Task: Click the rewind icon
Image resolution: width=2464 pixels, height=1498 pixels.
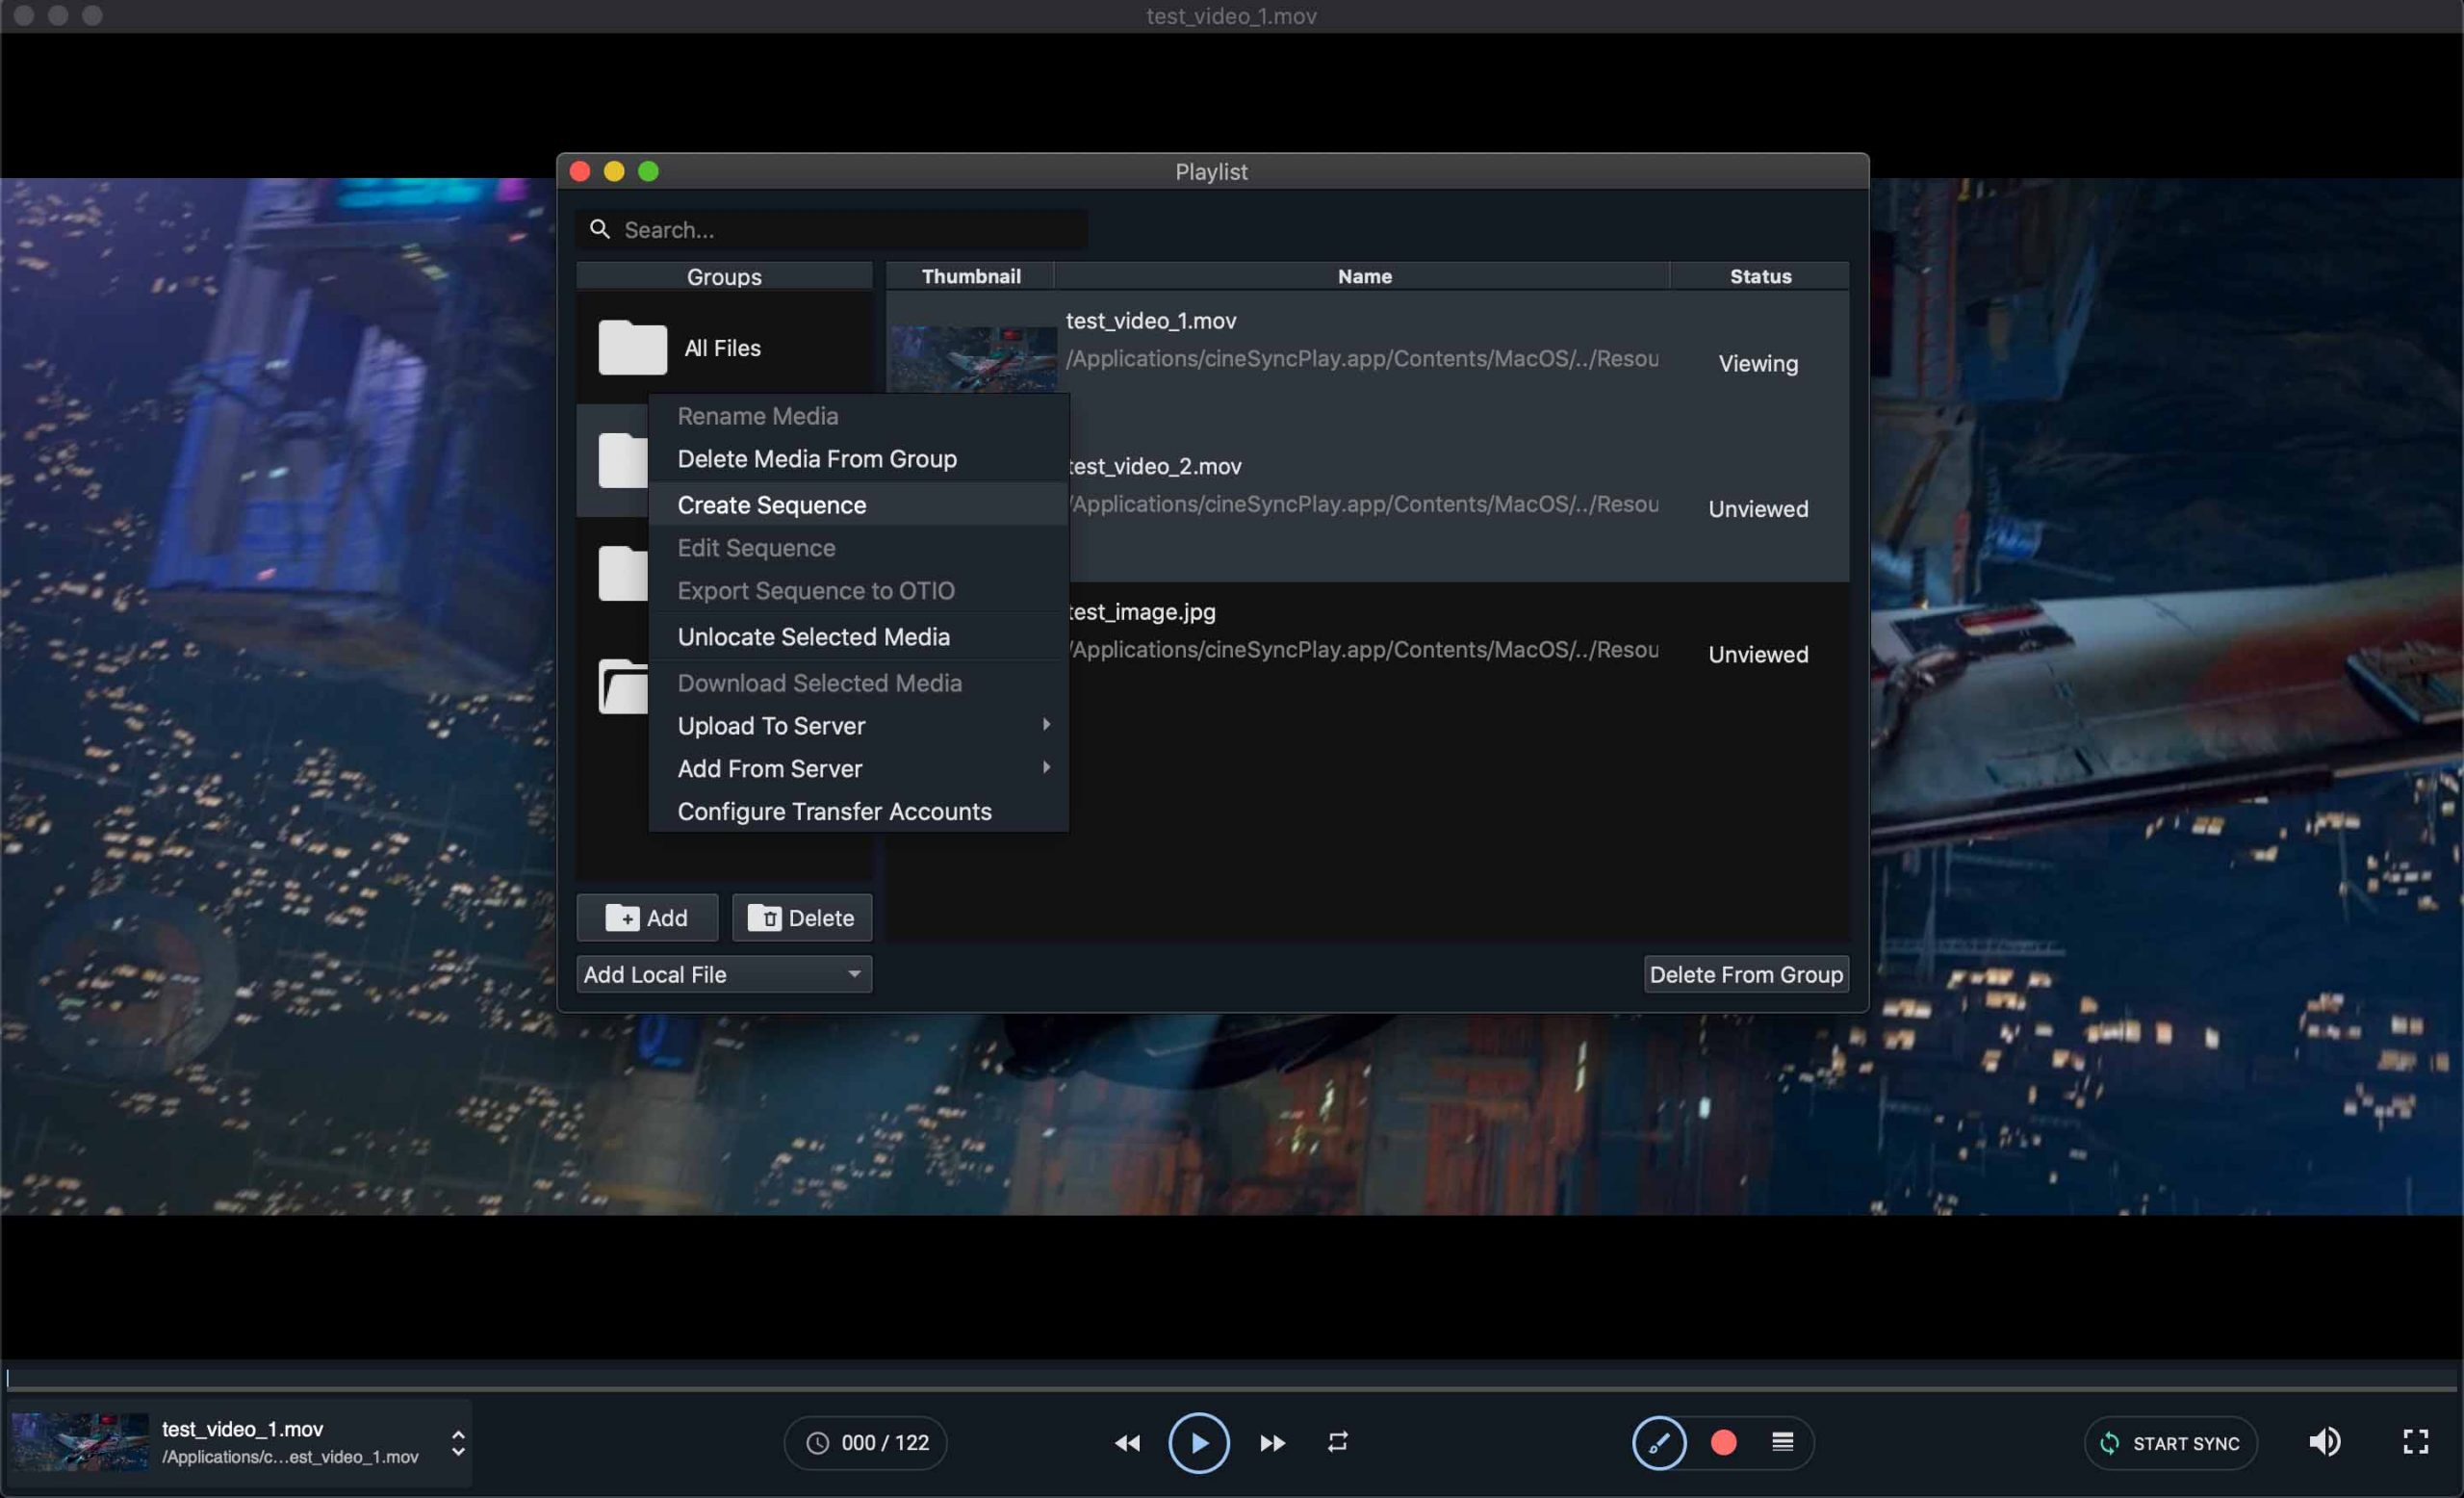Action: (1127, 1442)
